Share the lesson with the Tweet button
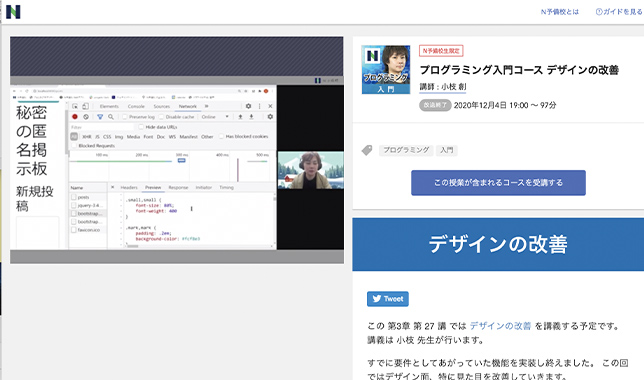Image resolution: width=644 pixels, height=380 pixels. pyautogui.click(x=388, y=299)
